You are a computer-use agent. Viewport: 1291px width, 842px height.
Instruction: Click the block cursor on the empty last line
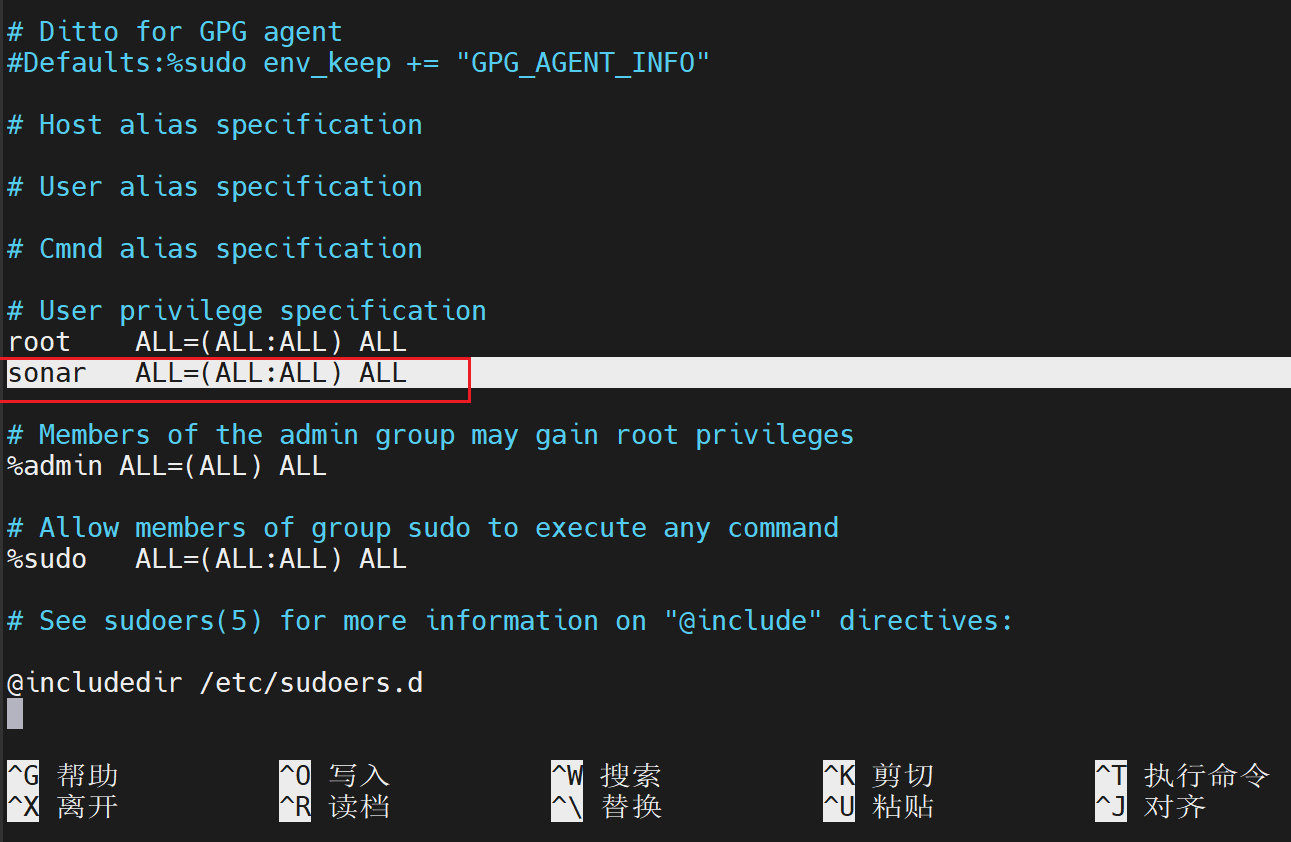pos(15,713)
